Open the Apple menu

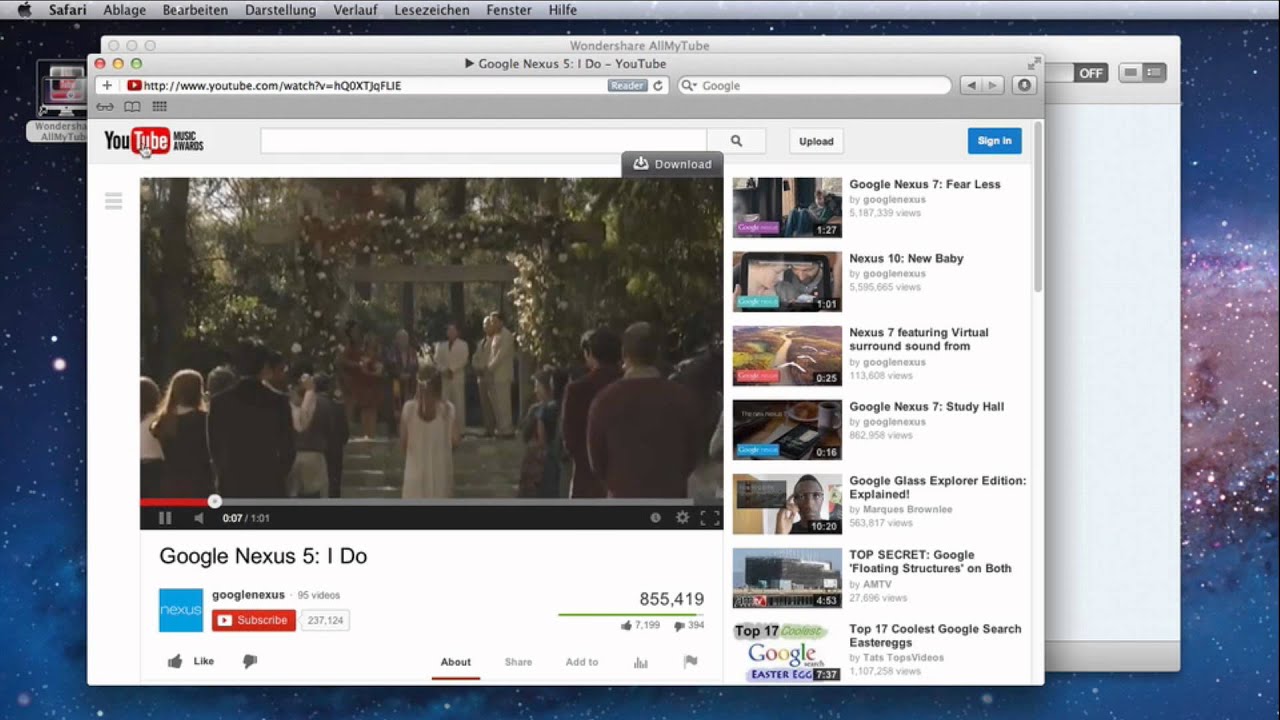[24, 10]
